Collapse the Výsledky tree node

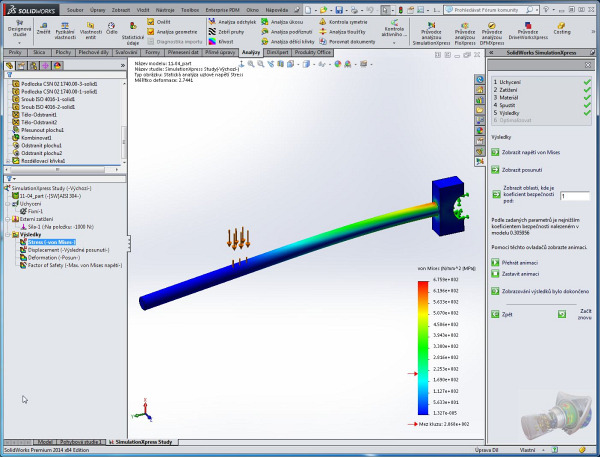[x=8, y=235]
